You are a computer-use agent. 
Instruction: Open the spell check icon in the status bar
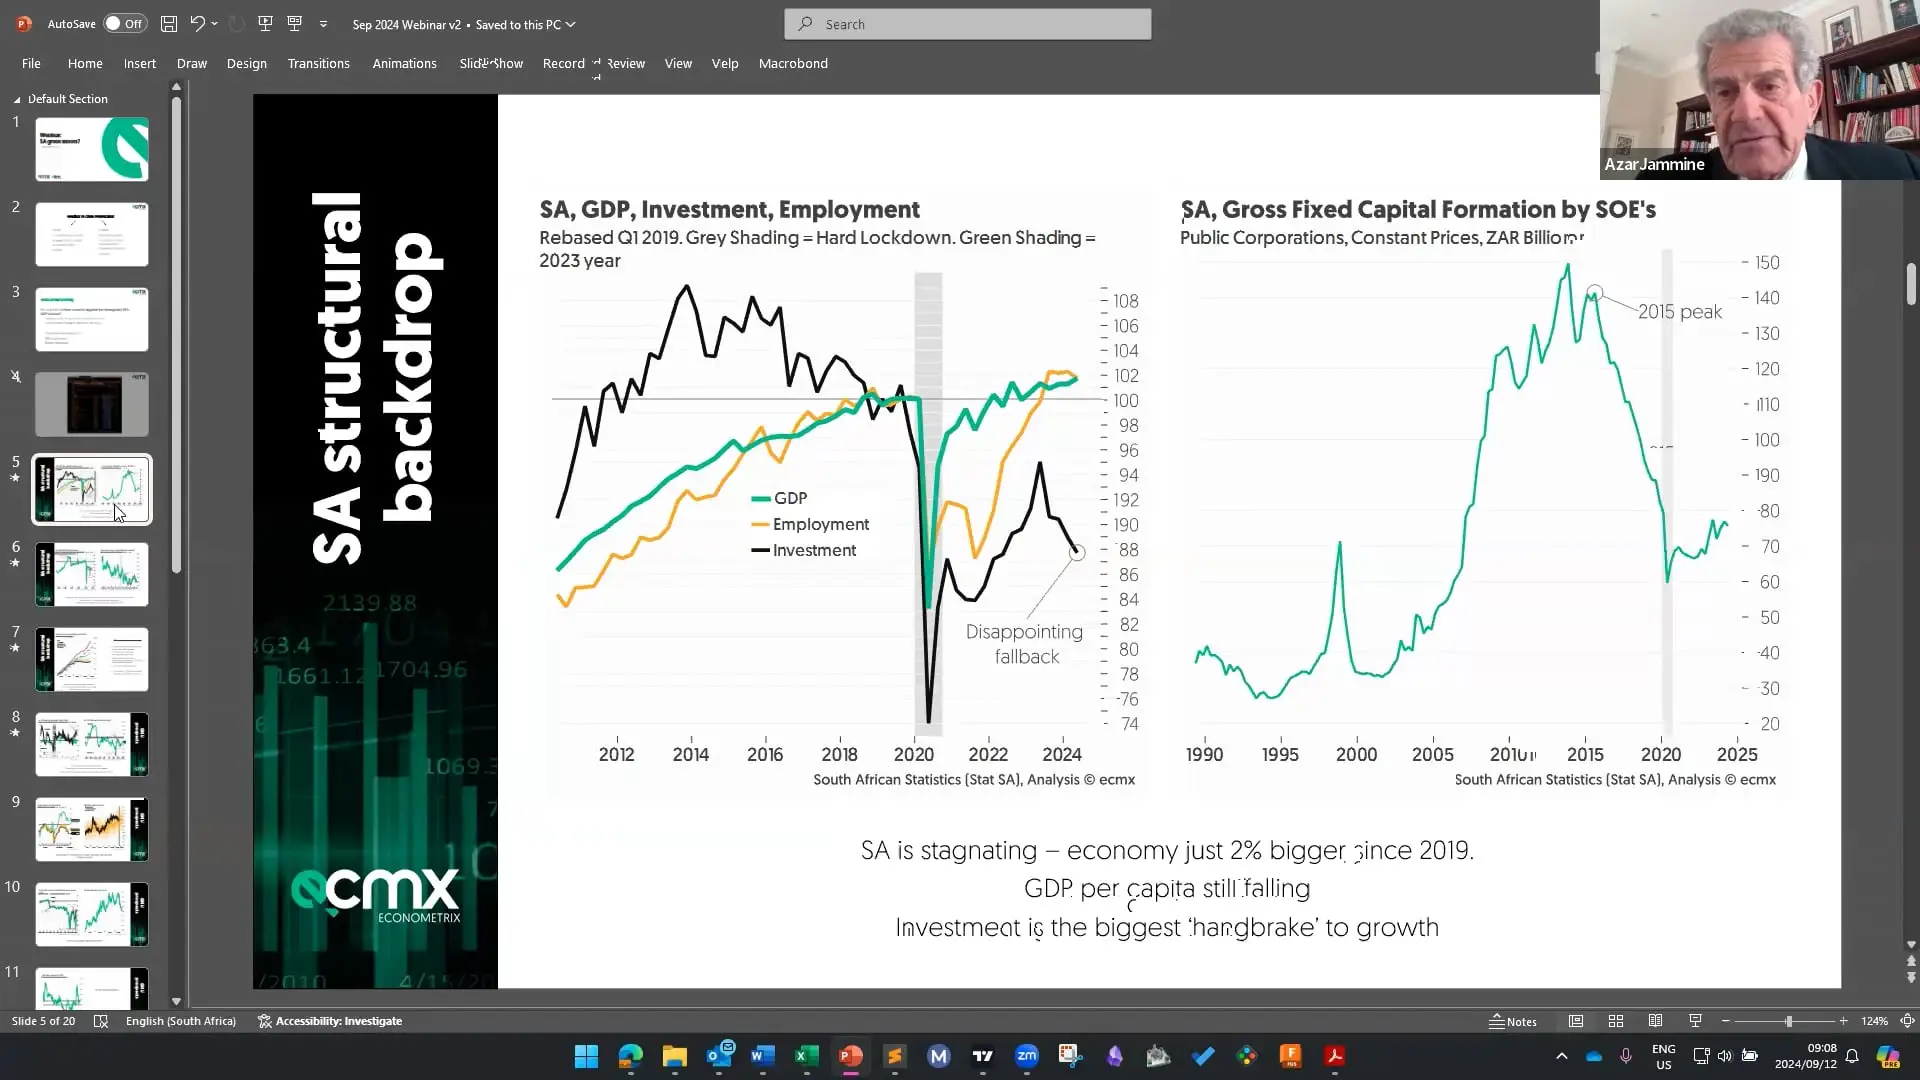[100, 1021]
